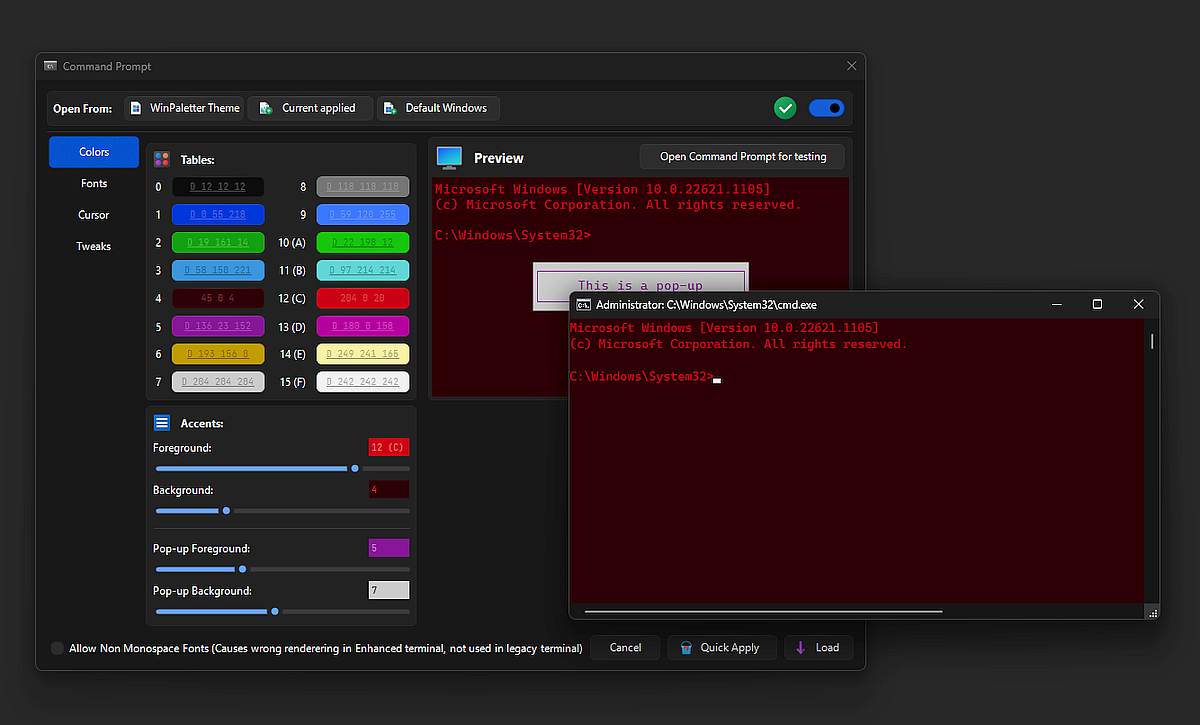Click the cmd.exe horizontal scrollbar
Viewport: 1200px width, 725px height.
click(x=764, y=611)
